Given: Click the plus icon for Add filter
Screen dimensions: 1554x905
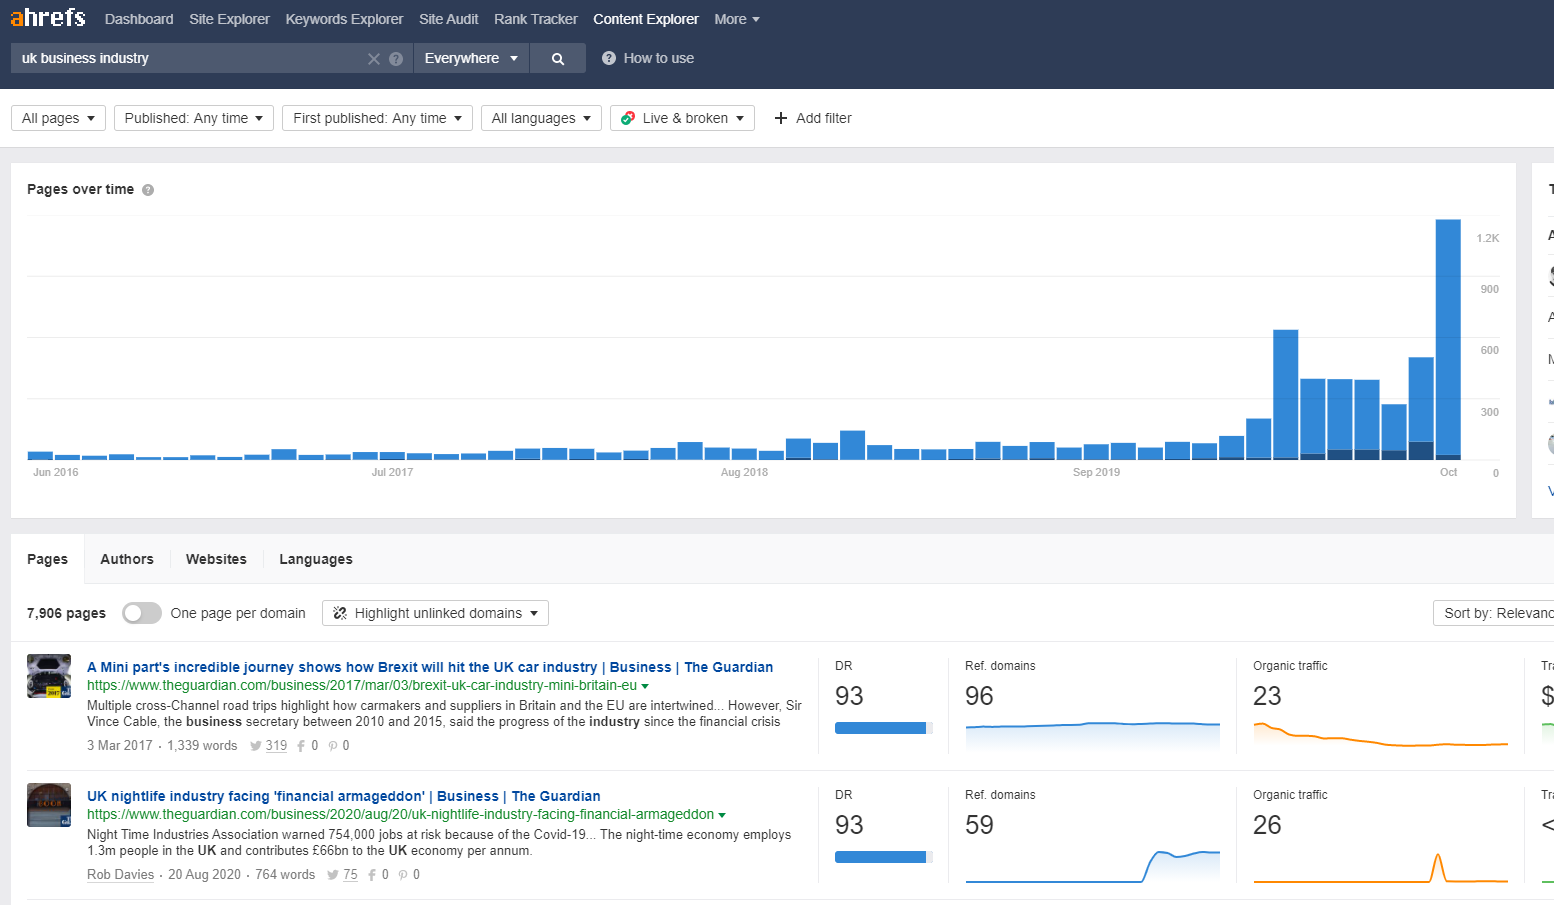Looking at the screenshot, I should [781, 118].
